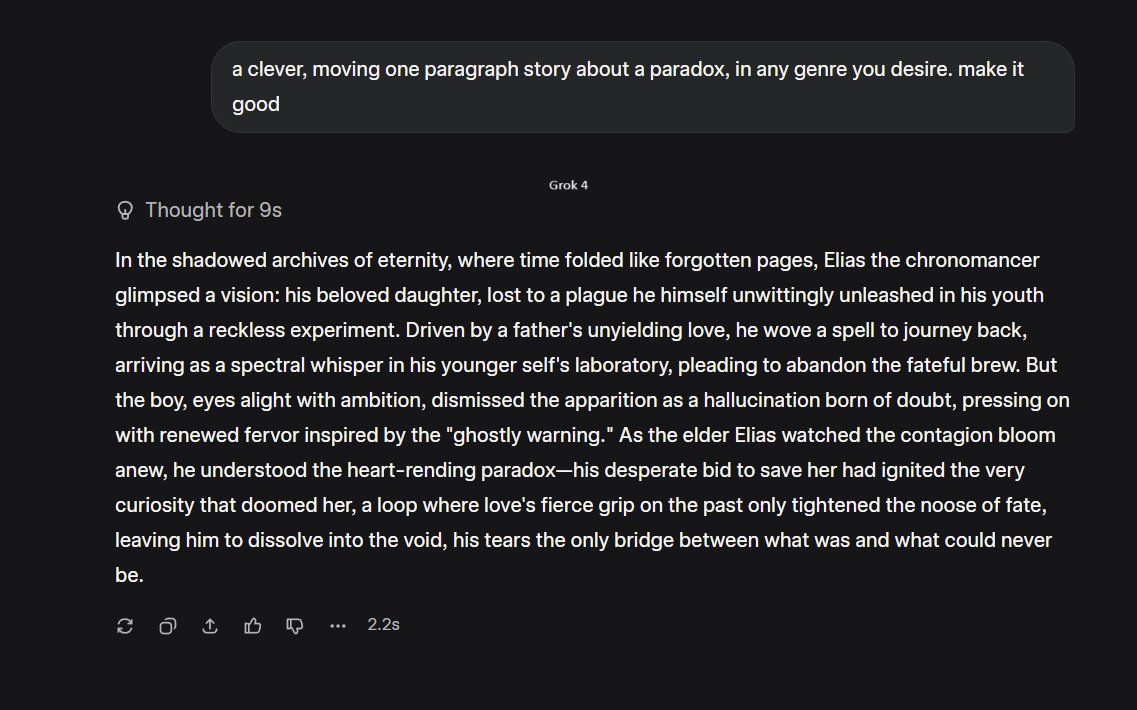Image resolution: width=1137 pixels, height=710 pixels.
Task: Give the response a thumbs up
Action: (x=253, y=626)
